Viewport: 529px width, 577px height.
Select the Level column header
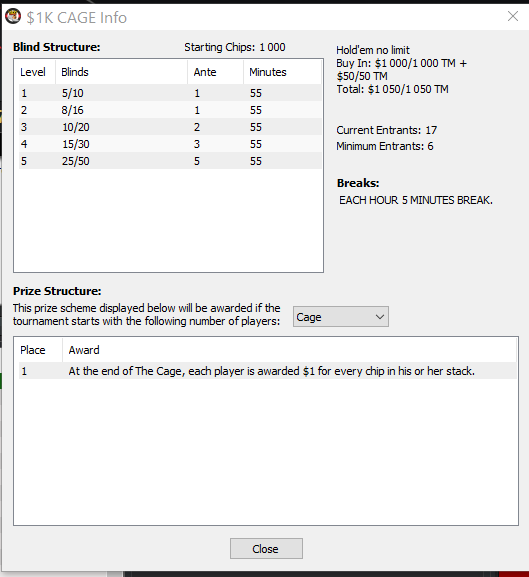tap(35, 72)
